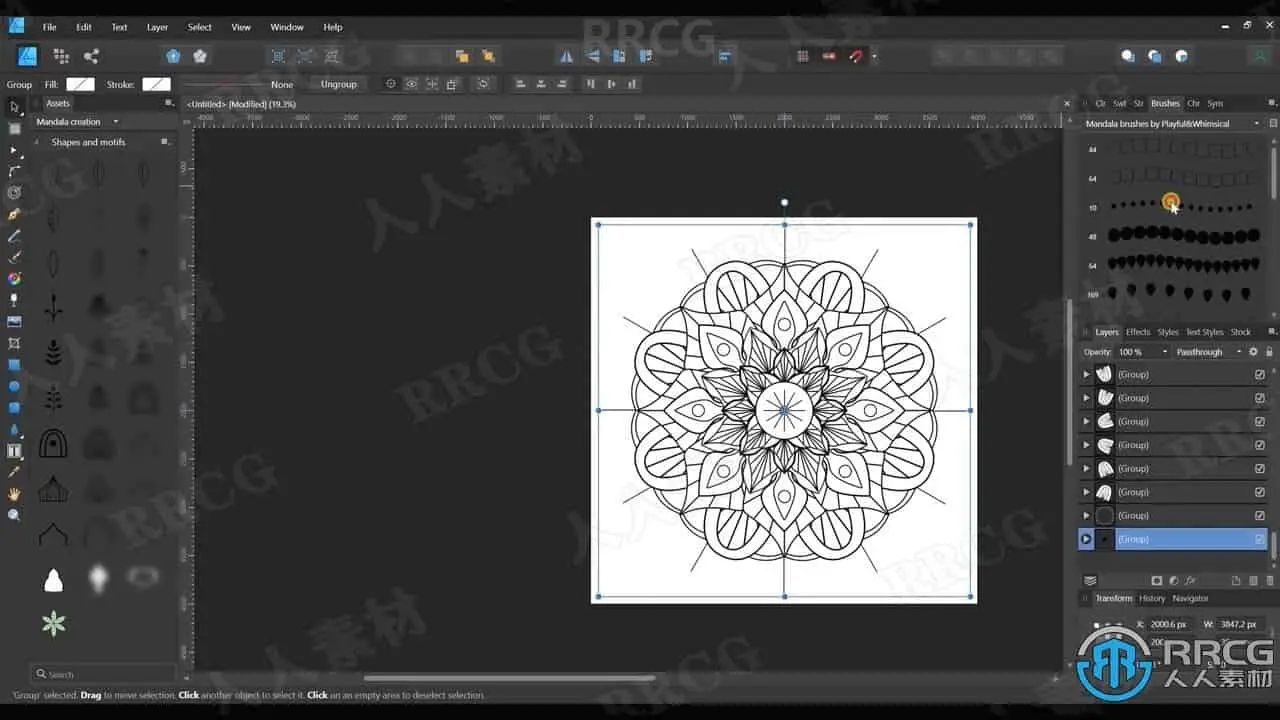The height and width of the screenshot is (720, 1280).
Task: Toggle visibility checkbox of topmost (Group) layer
Action: coord(1260,374)
